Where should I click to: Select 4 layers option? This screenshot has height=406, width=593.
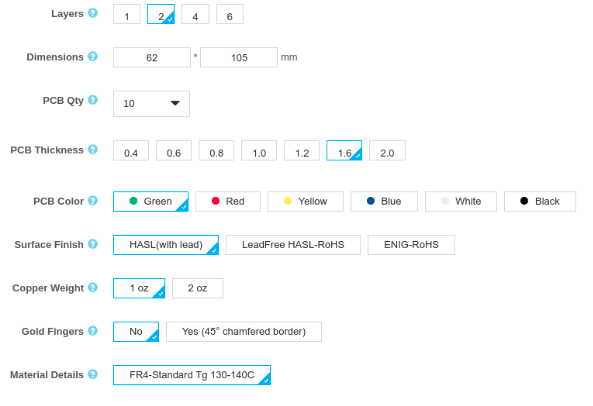click(195, 14)
